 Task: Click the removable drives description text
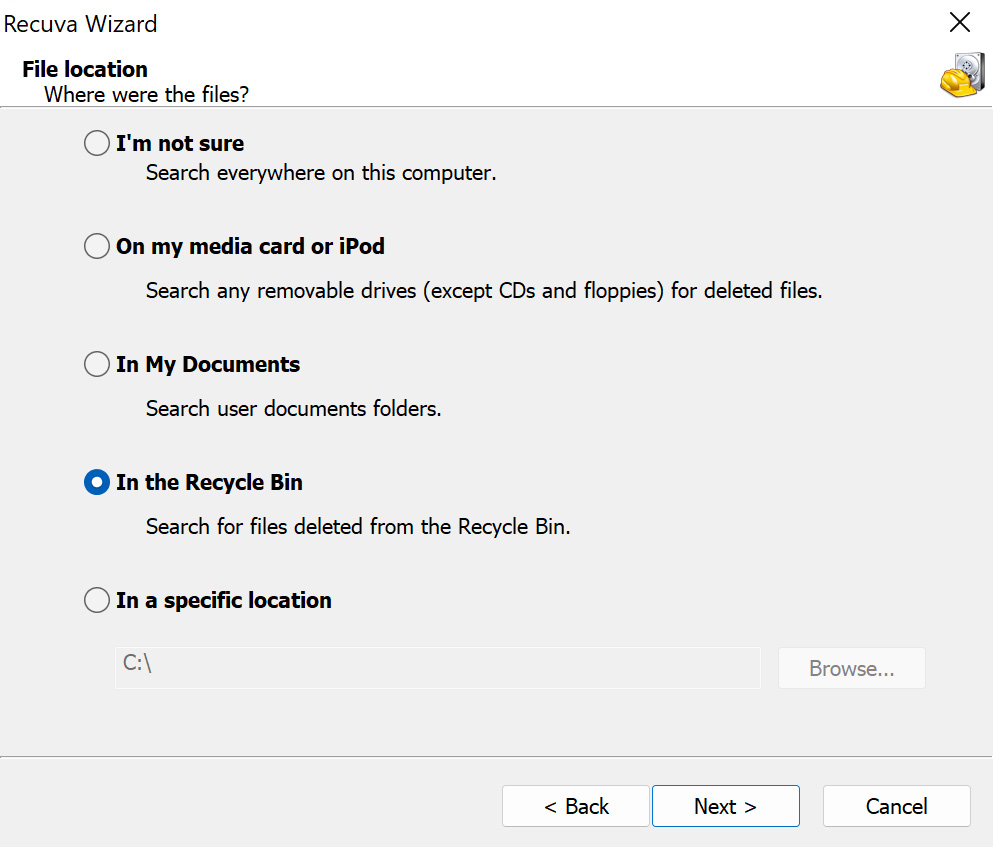coord(484,291)
